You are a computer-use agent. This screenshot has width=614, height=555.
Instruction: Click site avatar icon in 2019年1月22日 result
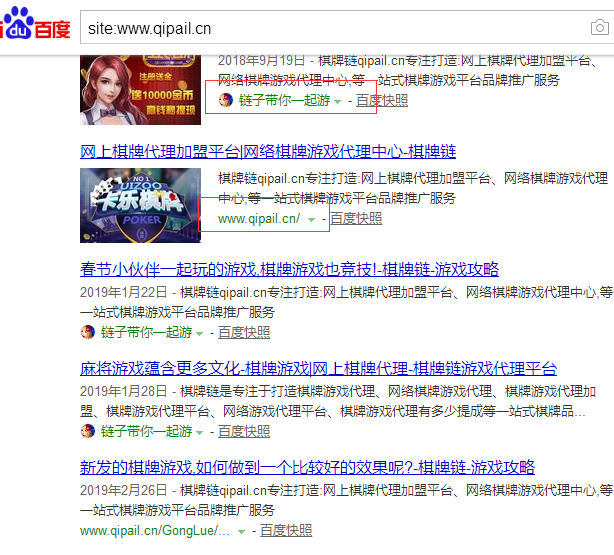[x=88, y=332]
